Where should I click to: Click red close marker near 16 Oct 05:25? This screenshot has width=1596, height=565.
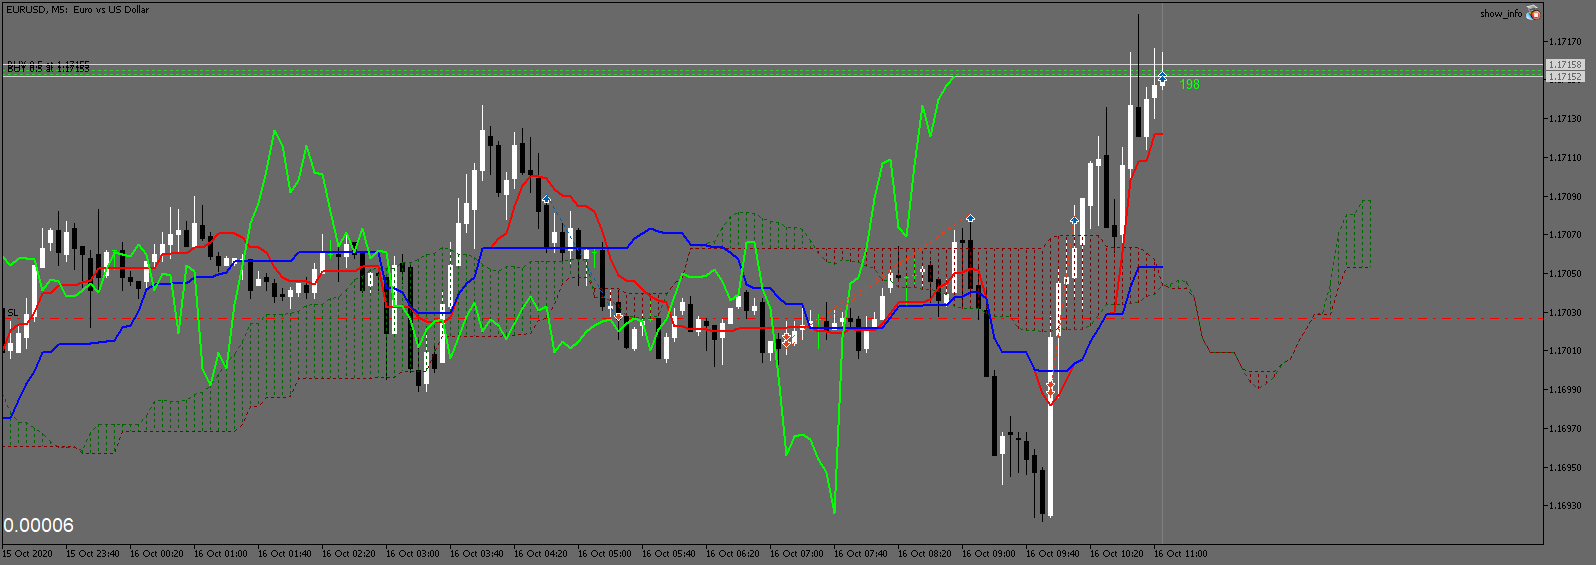coord(618,317)
